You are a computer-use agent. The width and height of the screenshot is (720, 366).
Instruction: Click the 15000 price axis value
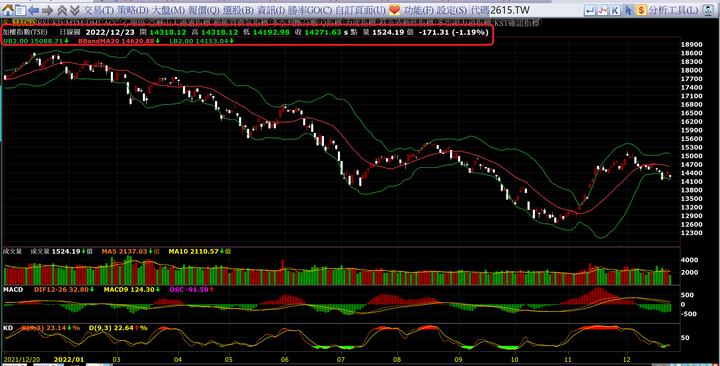(692, 156)
